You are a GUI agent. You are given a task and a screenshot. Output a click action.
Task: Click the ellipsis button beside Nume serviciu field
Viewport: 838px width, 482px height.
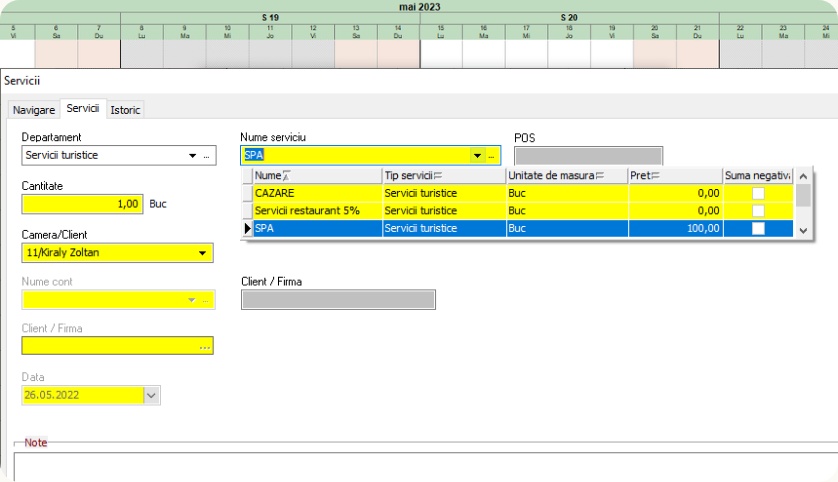click(491, 156)
